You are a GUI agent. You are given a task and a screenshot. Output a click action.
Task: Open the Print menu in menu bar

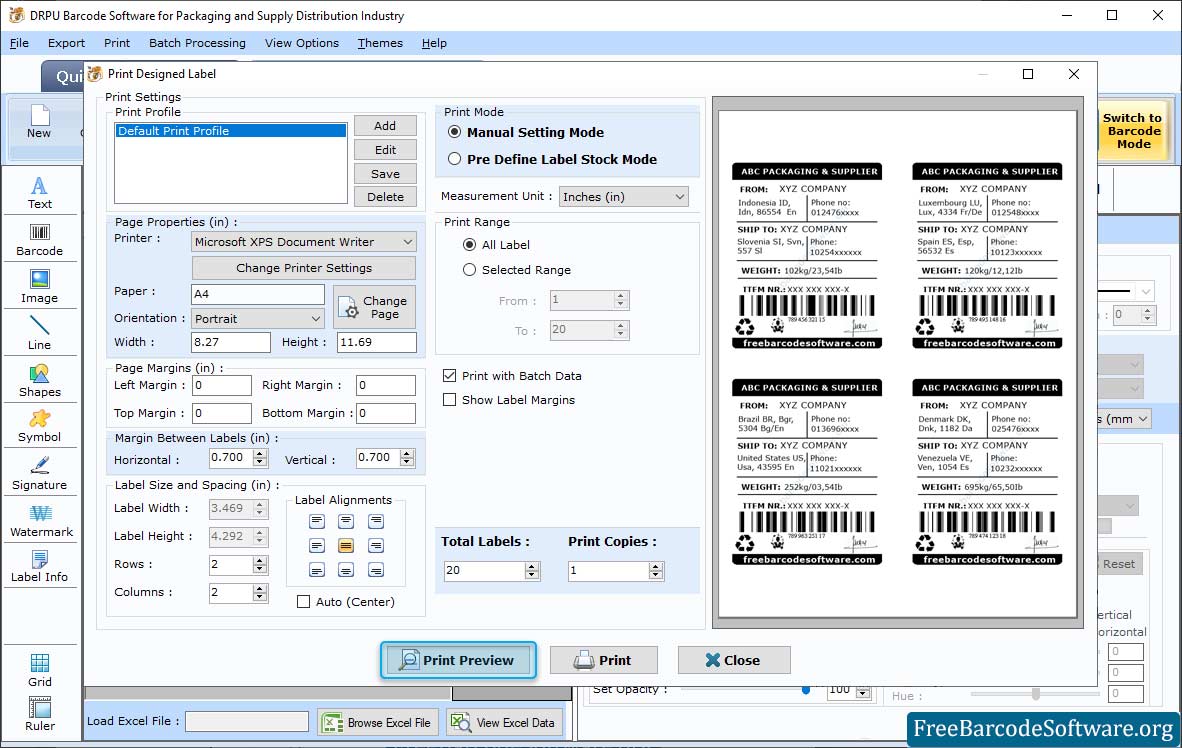pyautogui.click(x=117, y=43)
